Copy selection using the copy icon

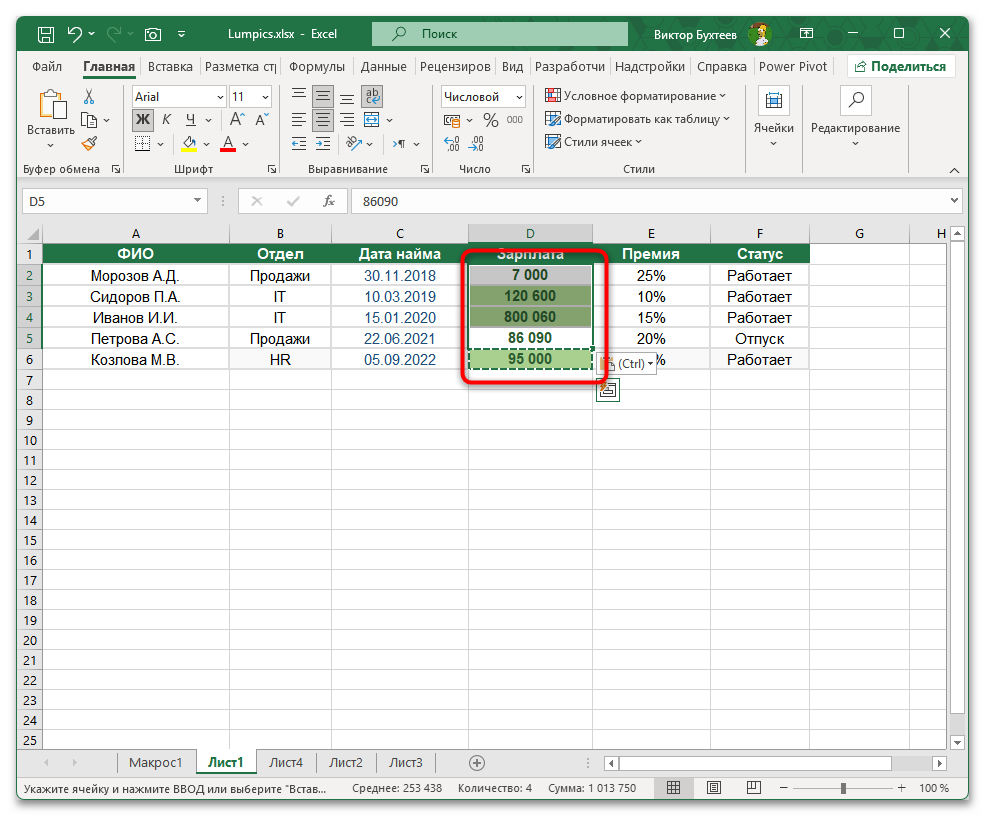(89, 120)
